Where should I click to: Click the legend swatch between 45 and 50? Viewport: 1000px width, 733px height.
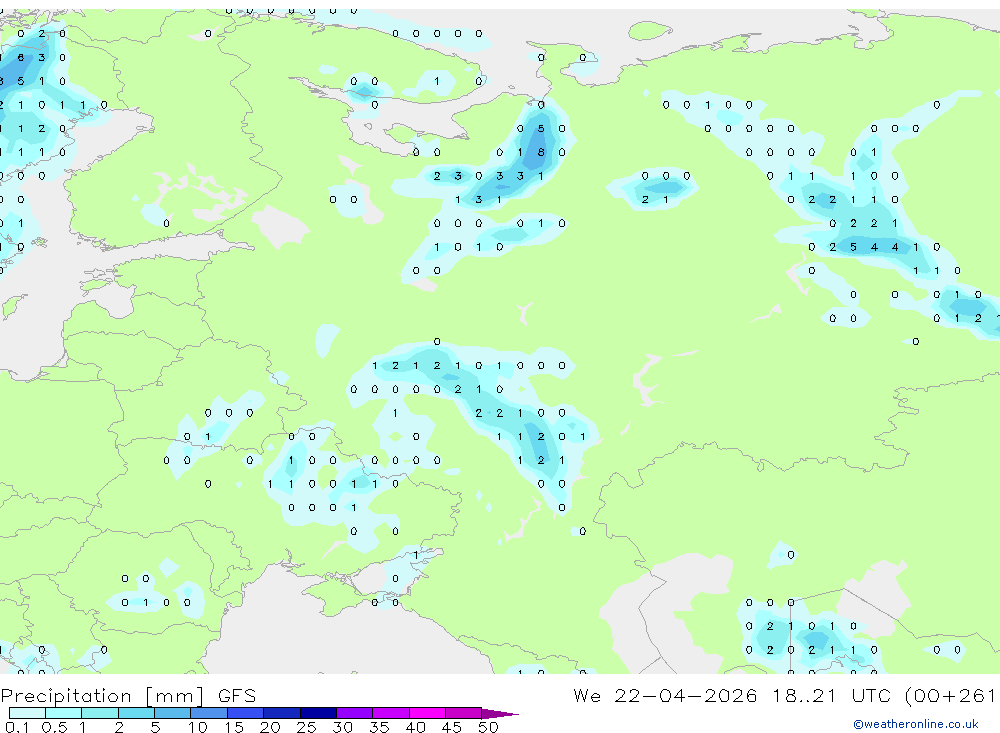point(464,713)
